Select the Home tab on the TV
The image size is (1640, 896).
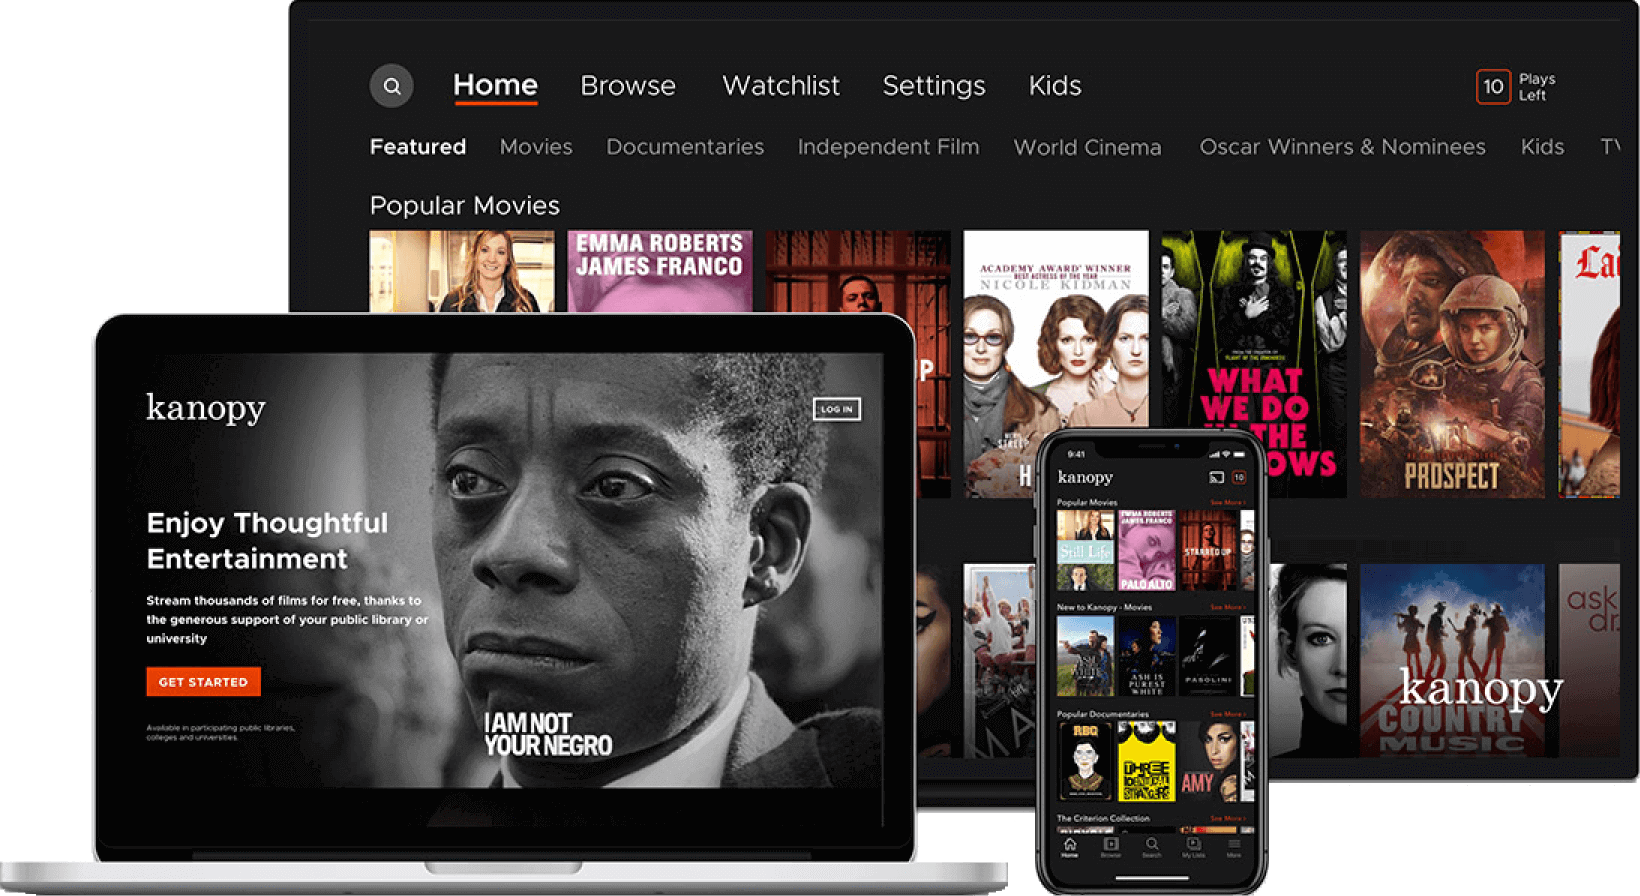coord(495,86)
